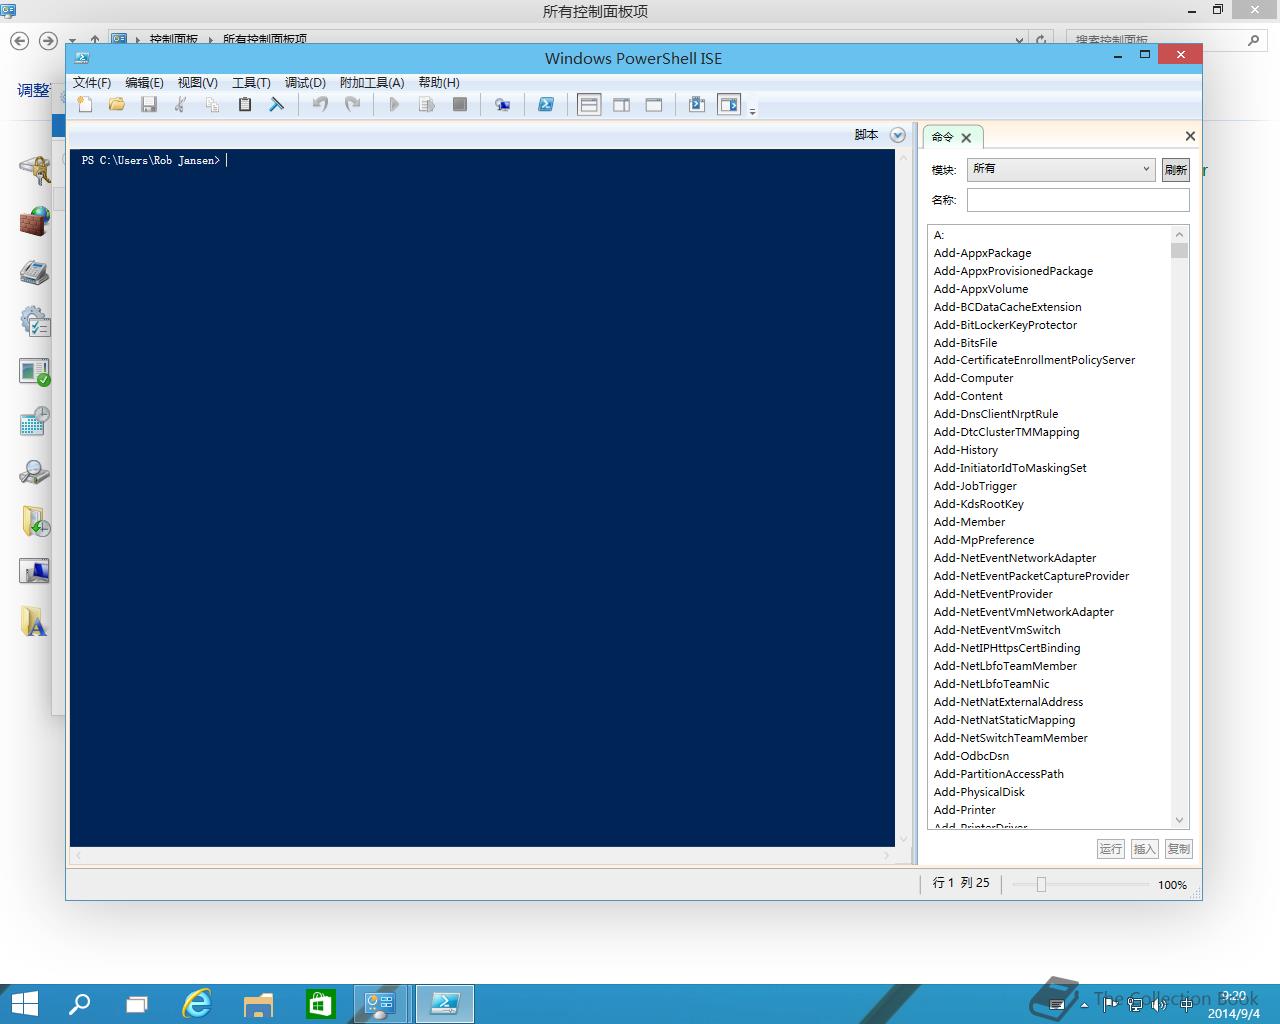Copy with the toolbar copy icon
Image resolution: width=1280 pixels, height=1024 pixels.
[x=212, y=104]
